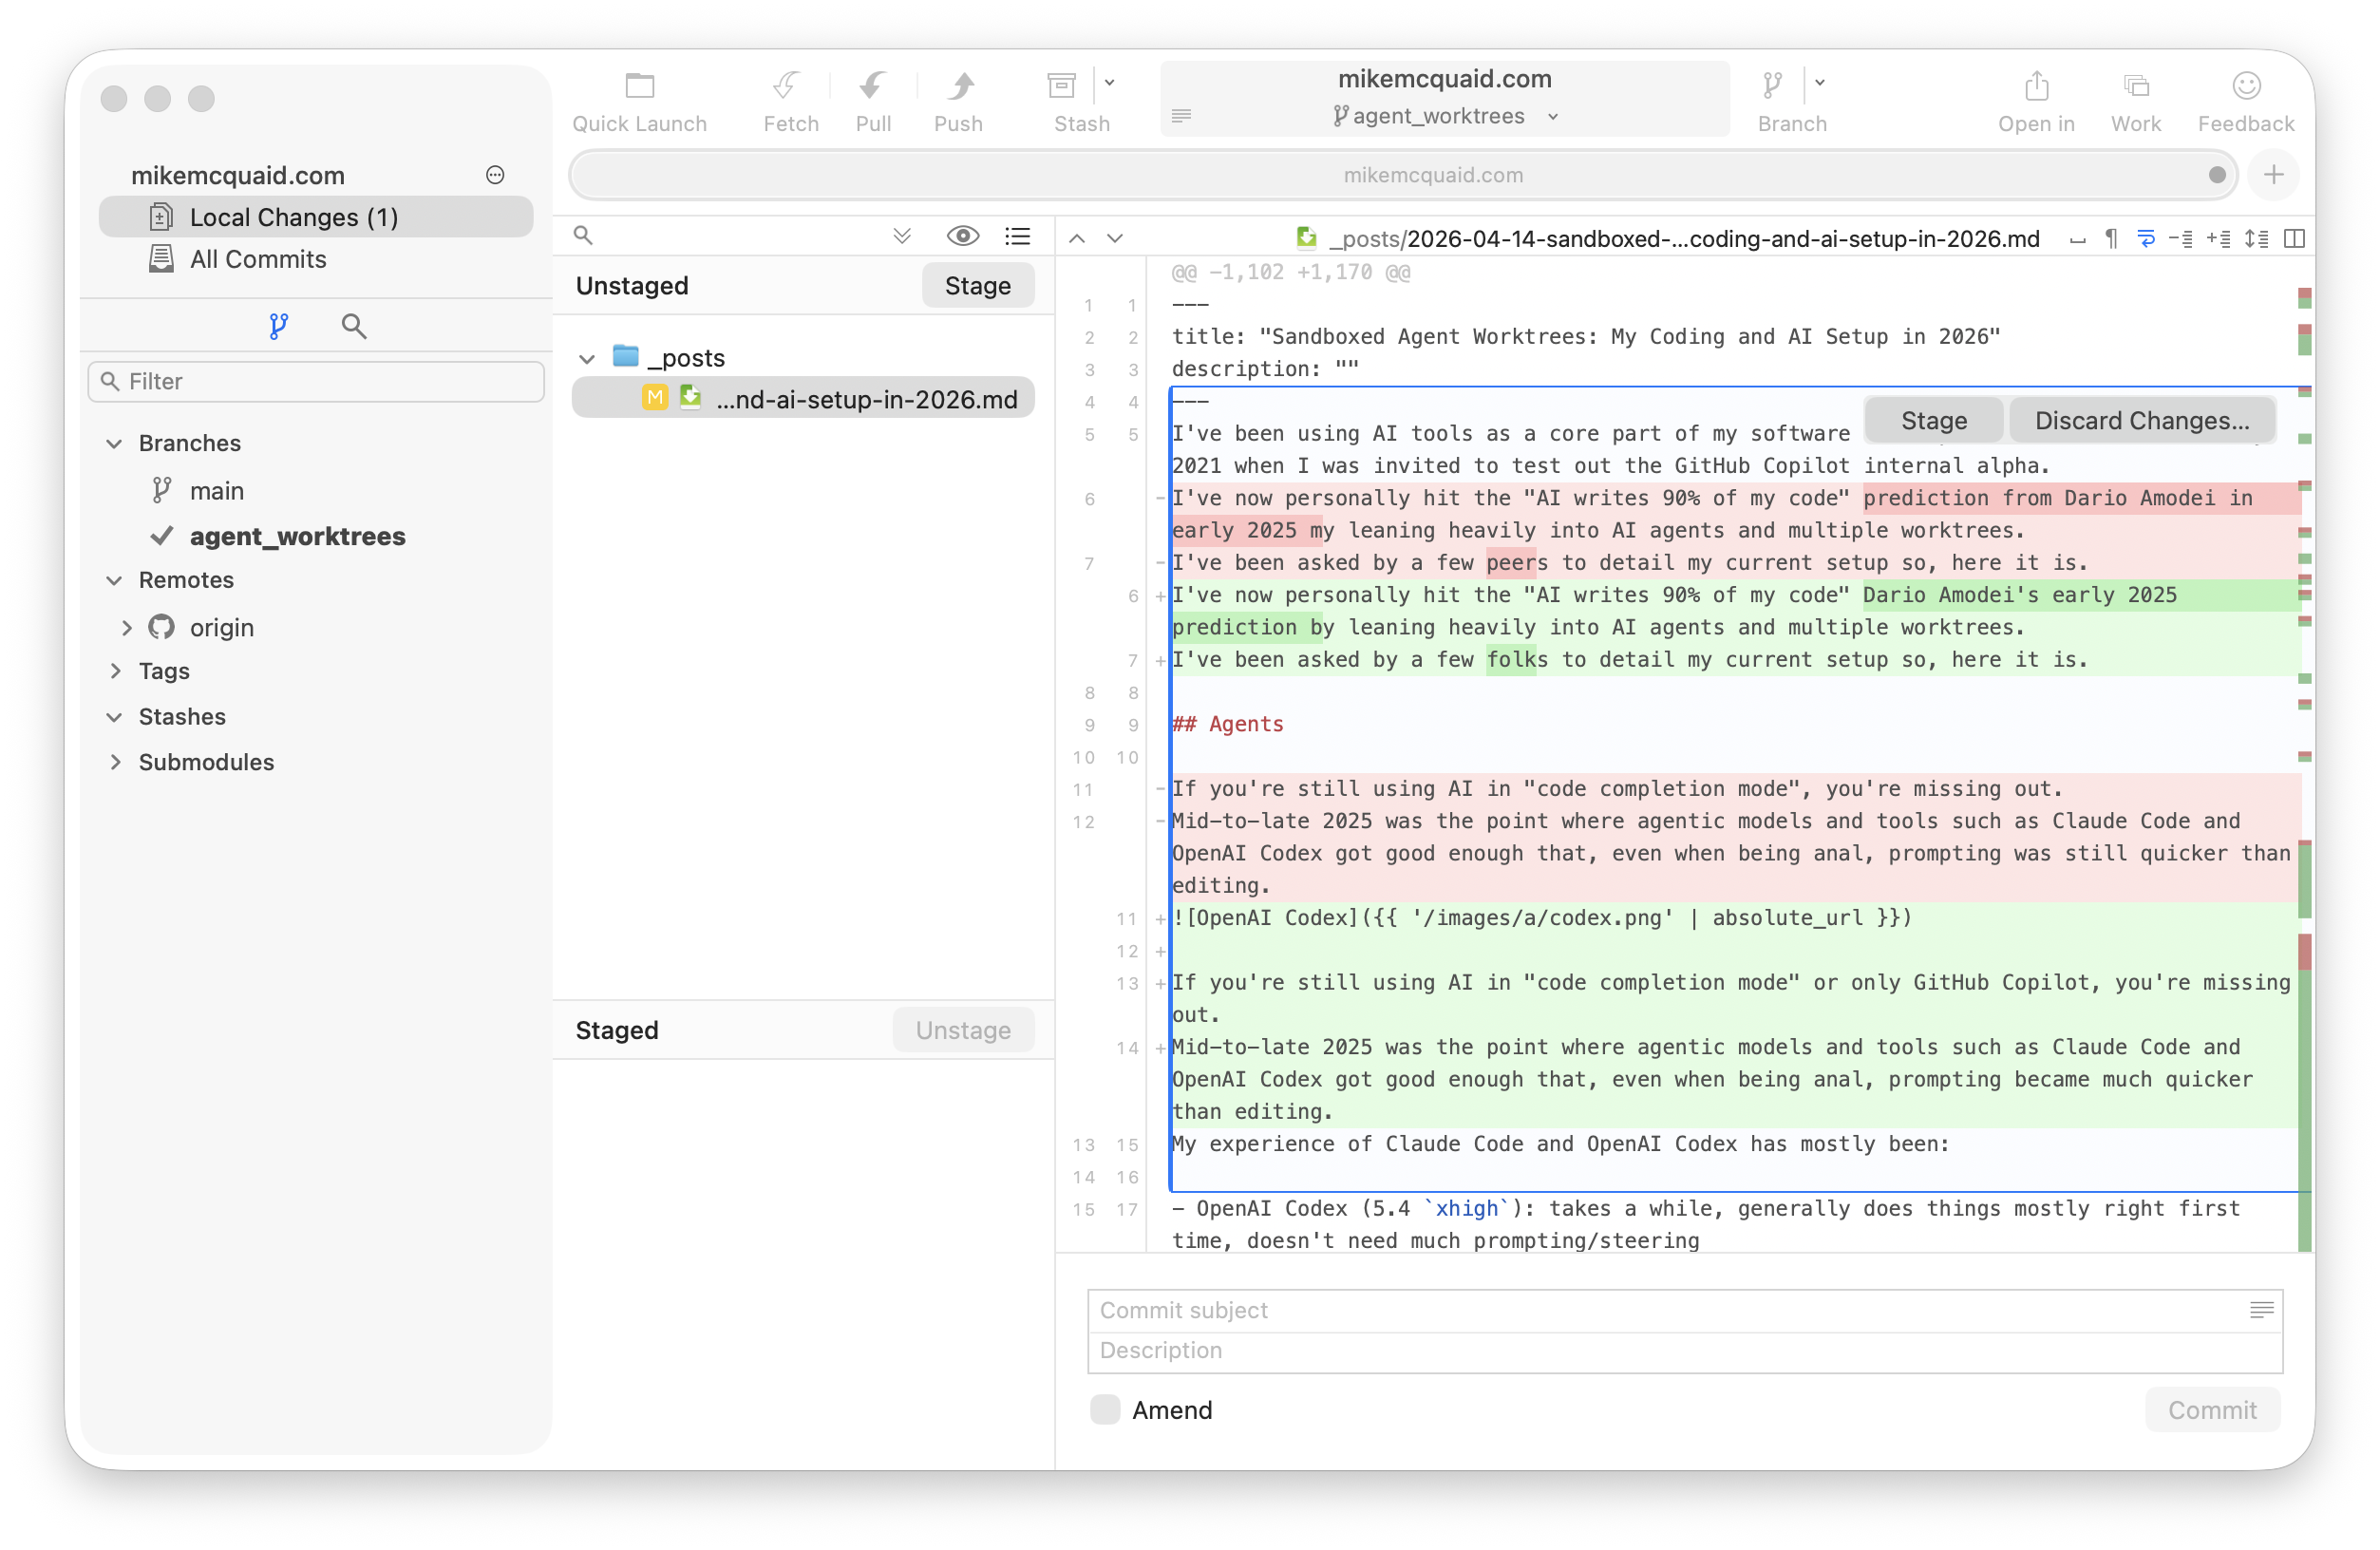2380x1550 pixels.
Task: Toggle the eye visibility filter above Unstaged
Action: 962,235
